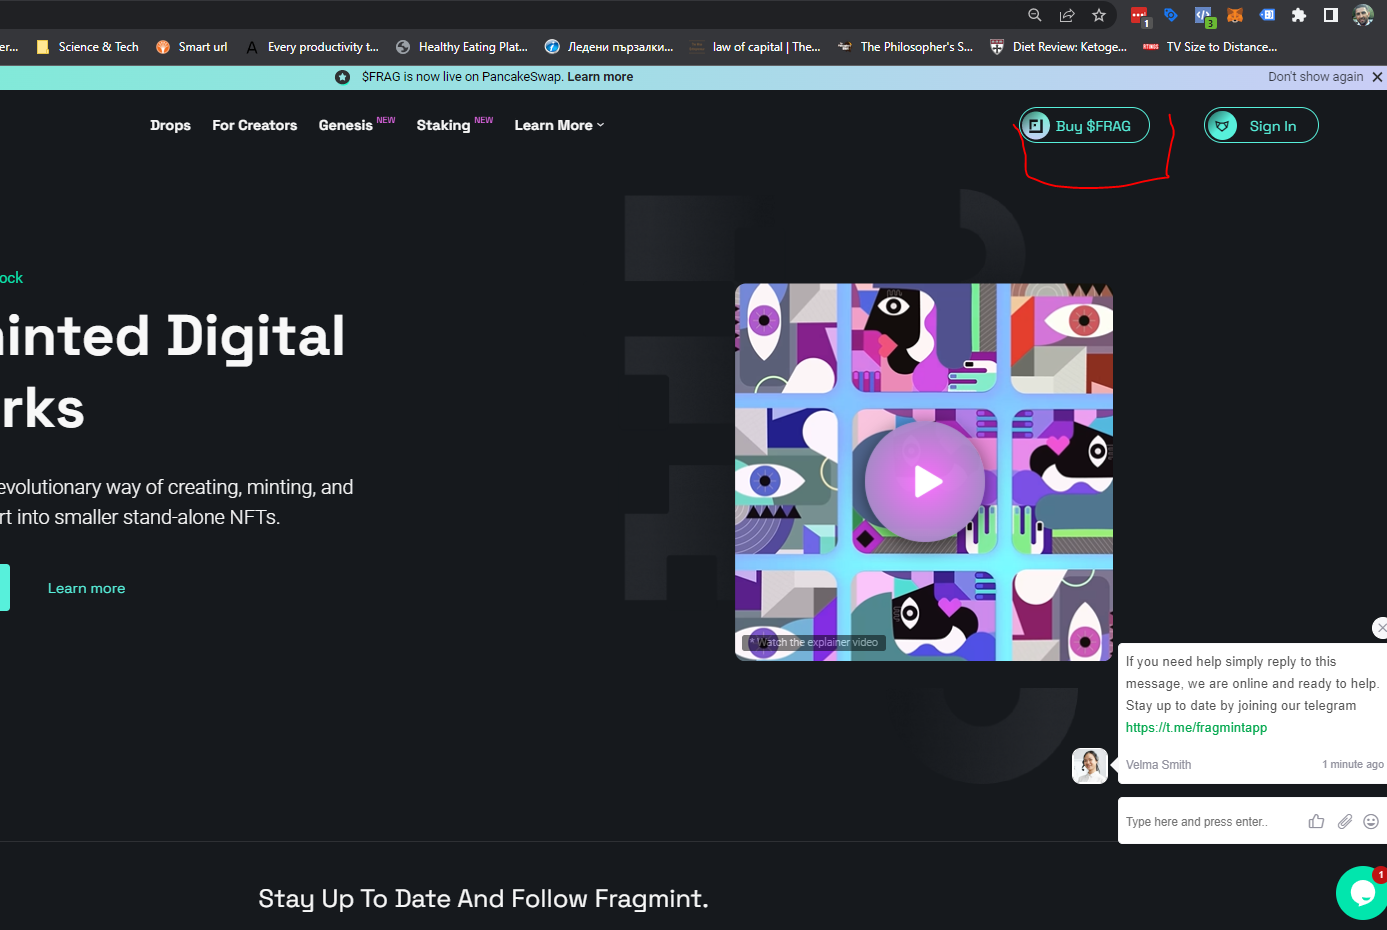Click the Stay Up To Date heading
Image resolution: width=1387 pixels, height=930 pixels.
(483, 899)
